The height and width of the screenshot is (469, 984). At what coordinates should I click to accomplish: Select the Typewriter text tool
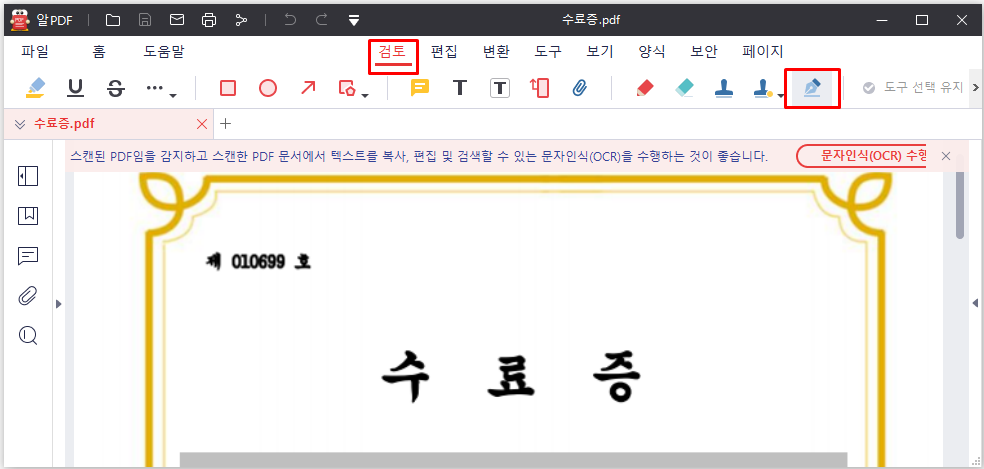[x=460, y=88]
